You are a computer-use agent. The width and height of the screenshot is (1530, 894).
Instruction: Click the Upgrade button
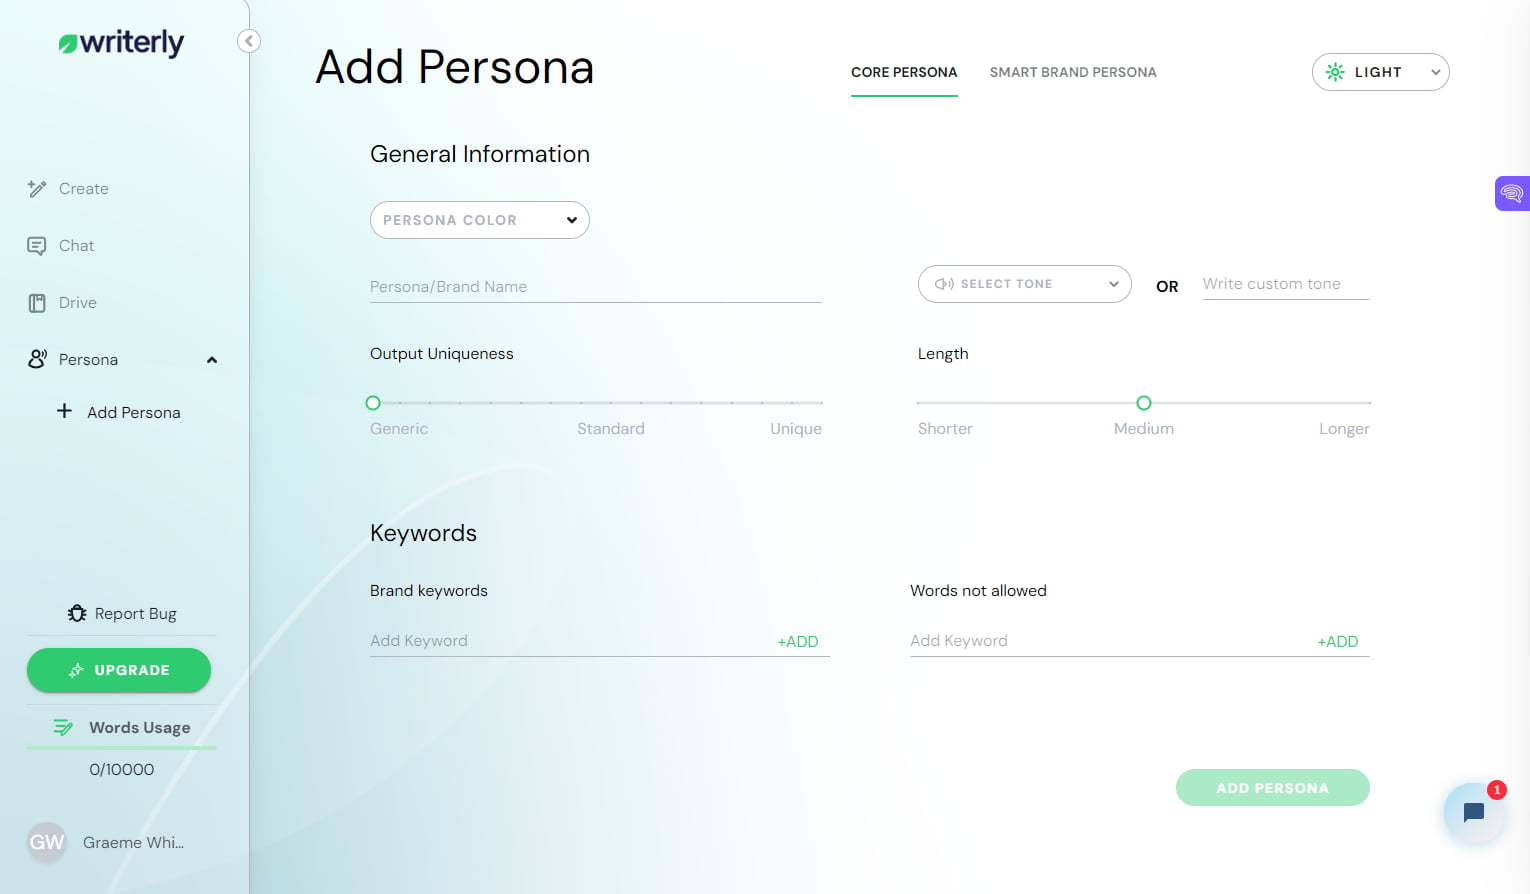[x=119, y=670]
